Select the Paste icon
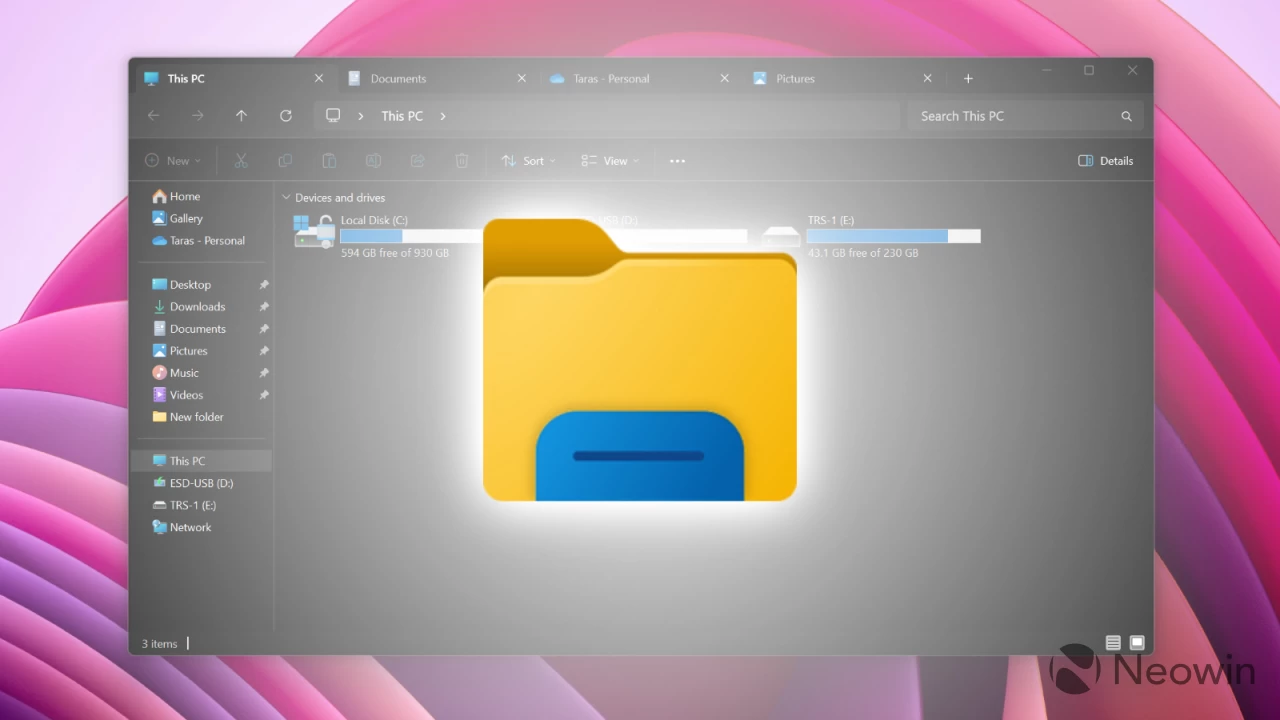Screen dimensions: 1280x720 pos(329,160)
